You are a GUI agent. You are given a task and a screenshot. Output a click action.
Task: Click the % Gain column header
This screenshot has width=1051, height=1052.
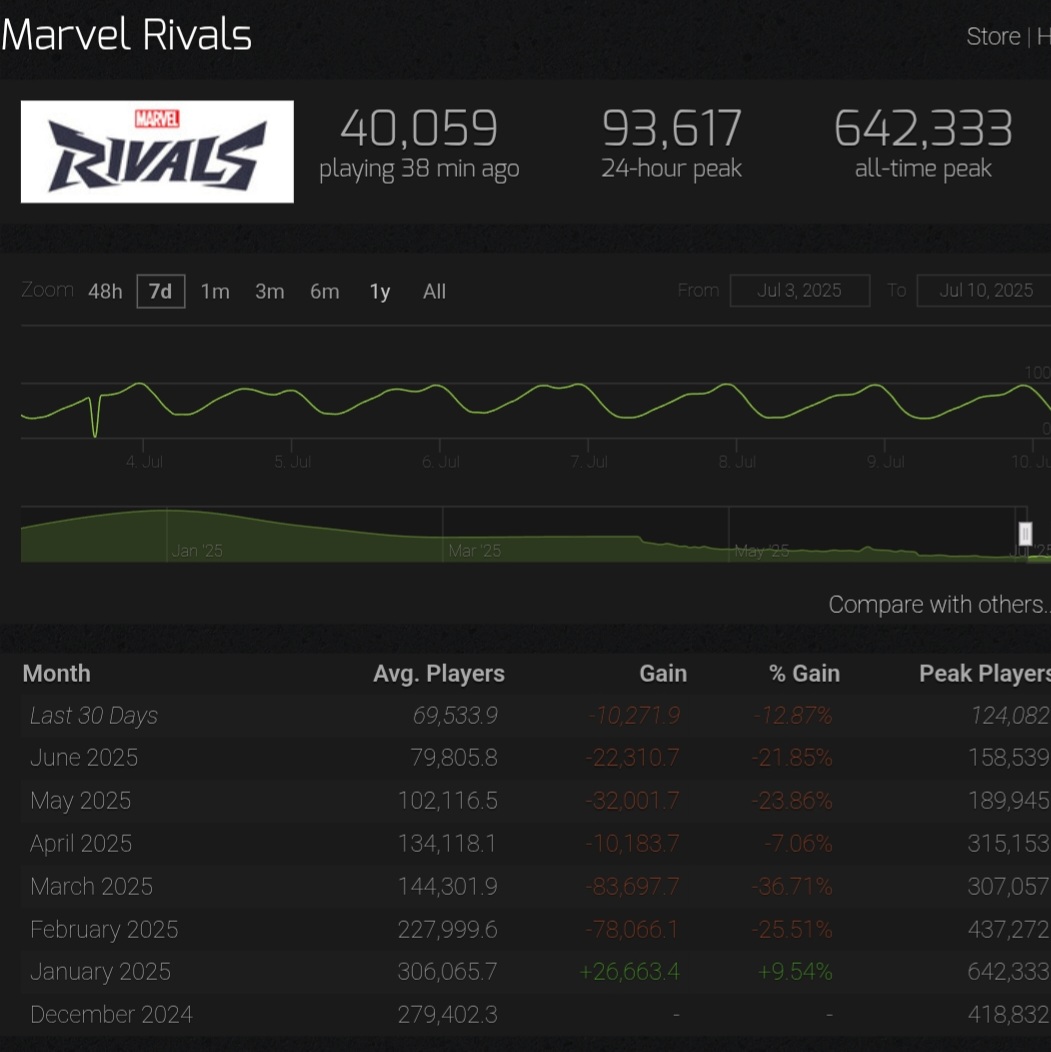804,673
